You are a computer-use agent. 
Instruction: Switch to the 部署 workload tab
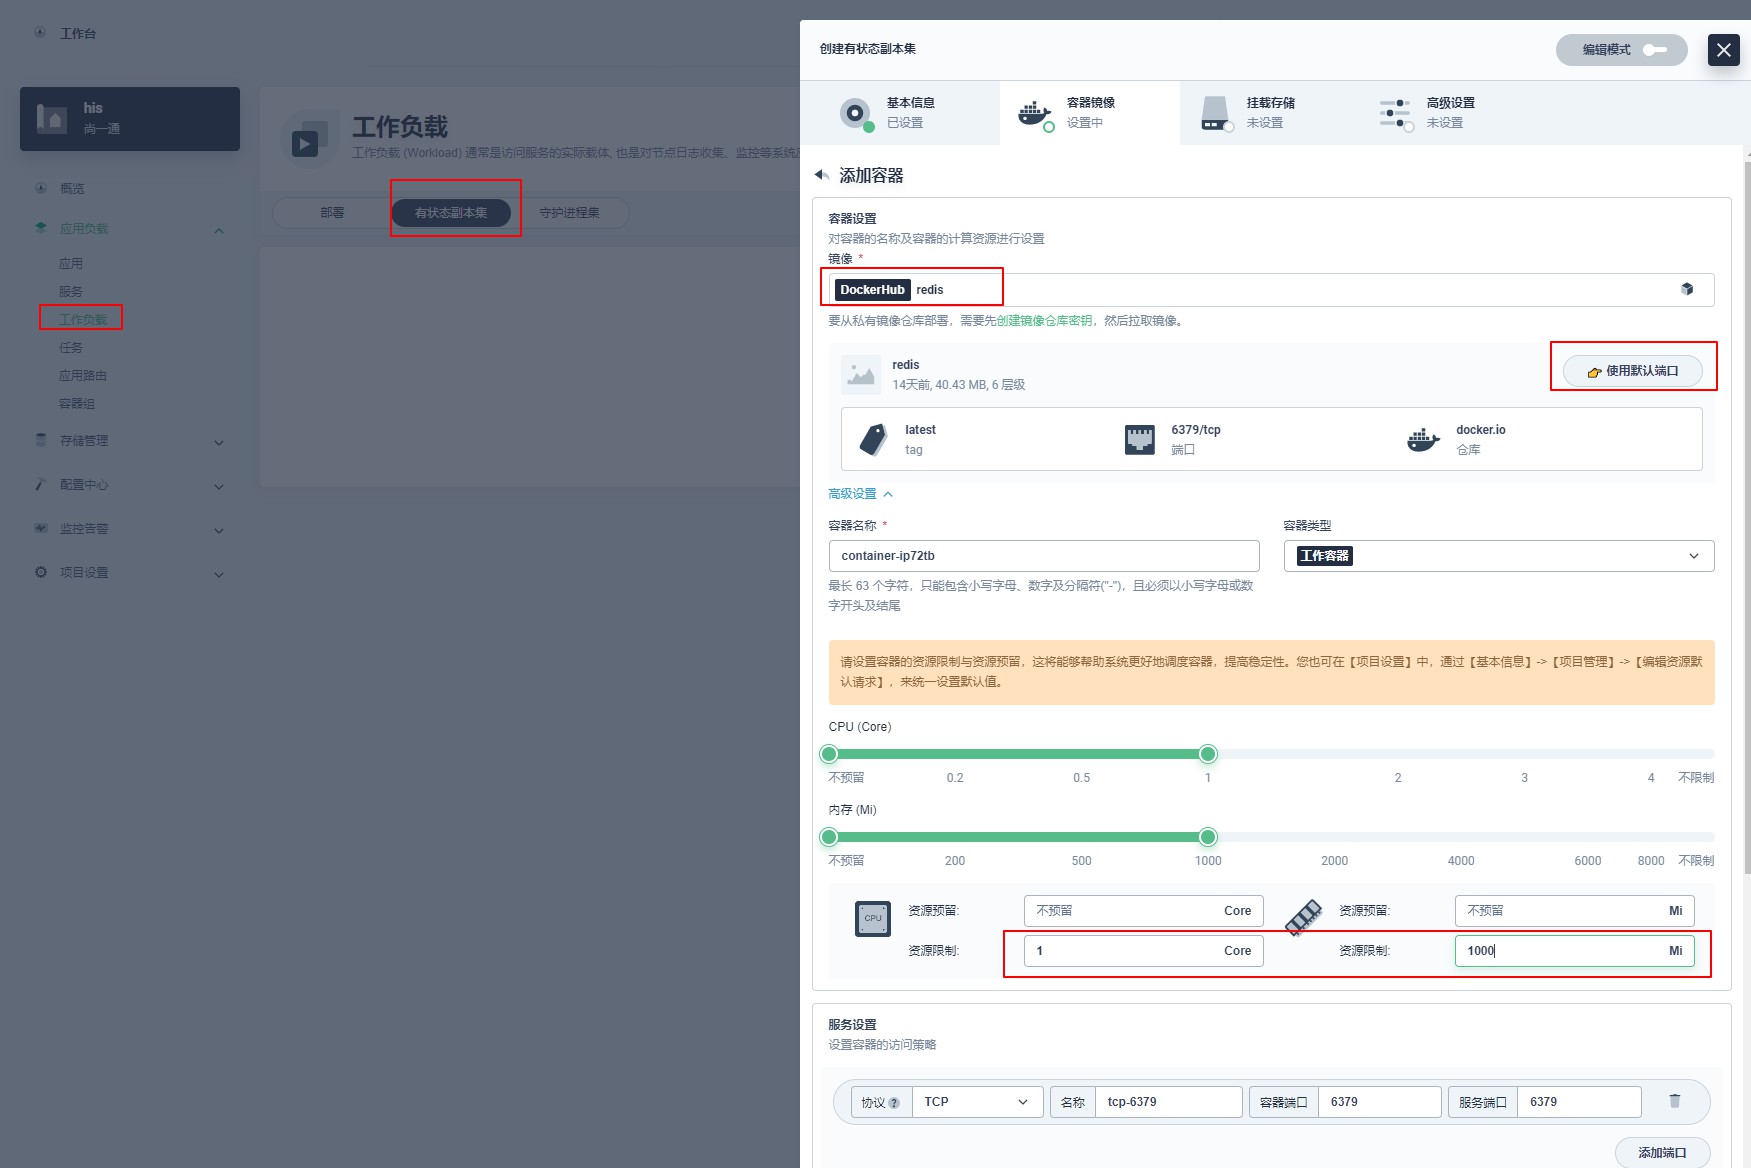[x=332, y=213]
